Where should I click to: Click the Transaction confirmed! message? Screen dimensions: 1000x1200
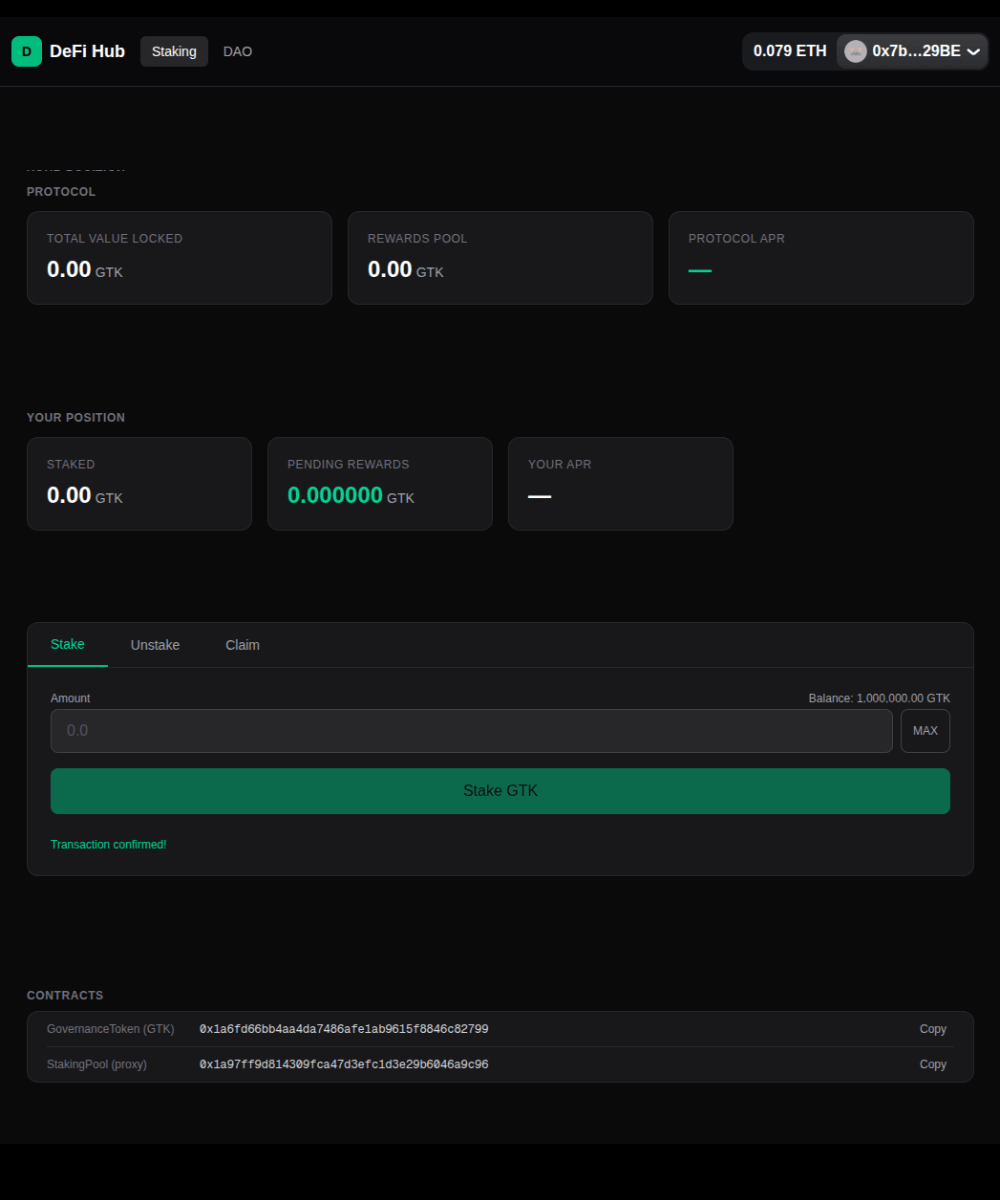108,845
